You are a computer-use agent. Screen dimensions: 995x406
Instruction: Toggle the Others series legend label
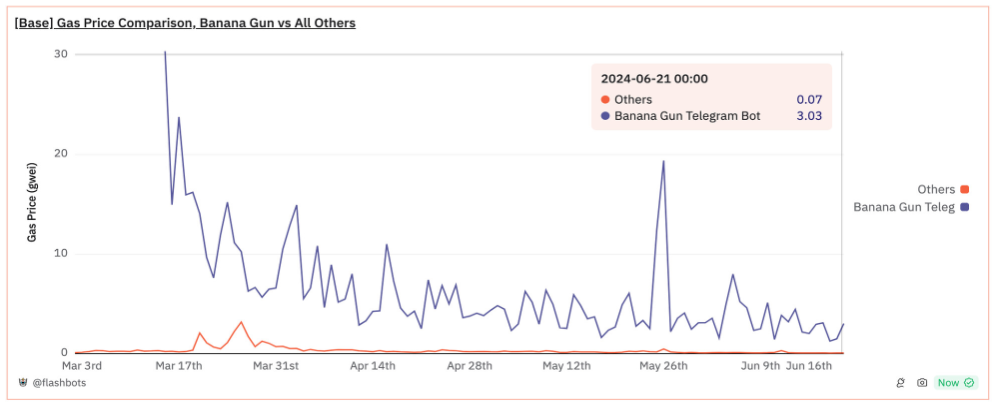[x=935, y=189]
